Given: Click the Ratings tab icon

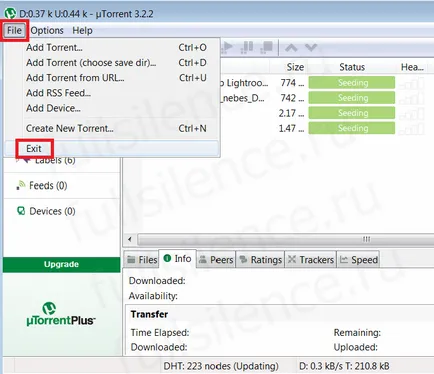Looking at the screenshot, I should pos(244,259).
